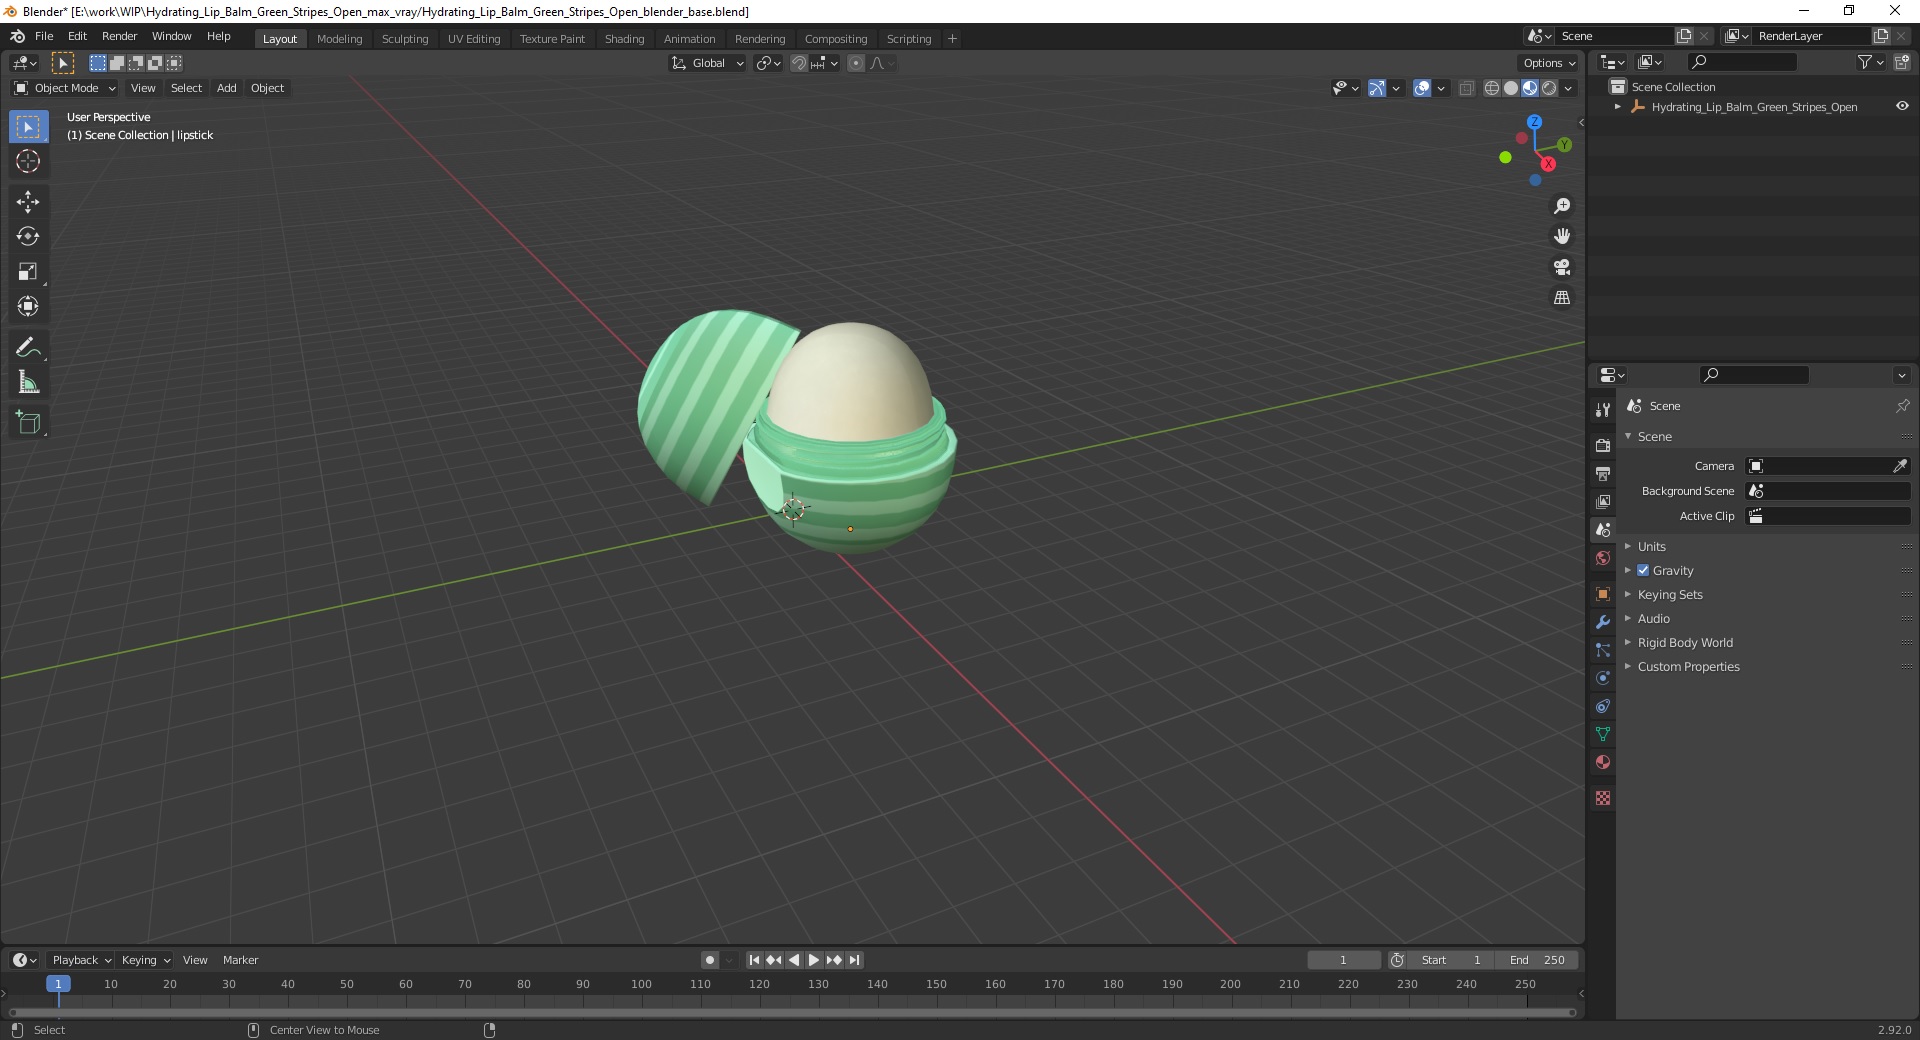Open the World properties tab

(1603, 558)
